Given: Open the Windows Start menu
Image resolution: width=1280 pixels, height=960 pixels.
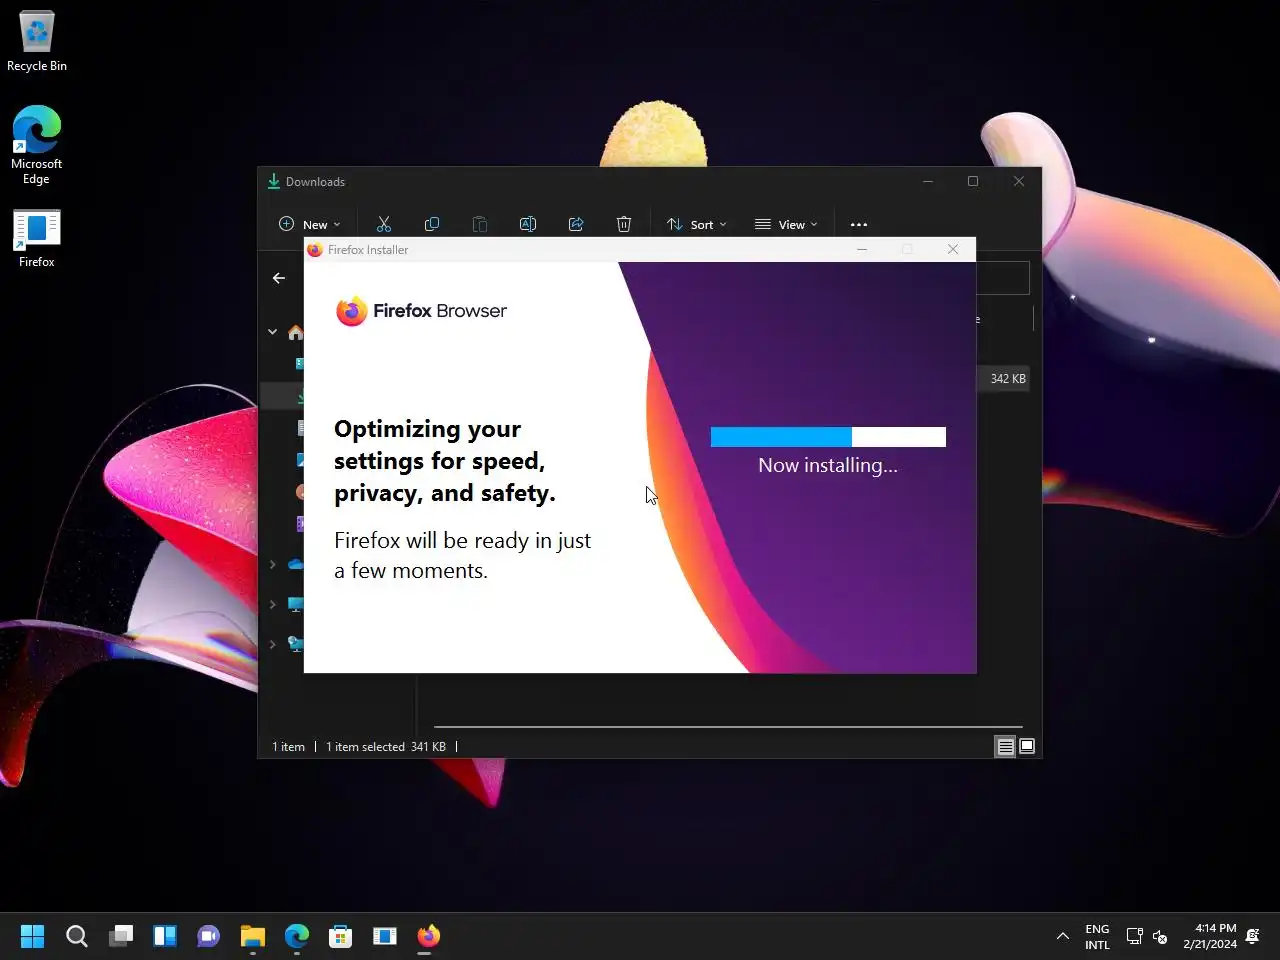Looking at the screenshot, I should click(x=32, y=936).
